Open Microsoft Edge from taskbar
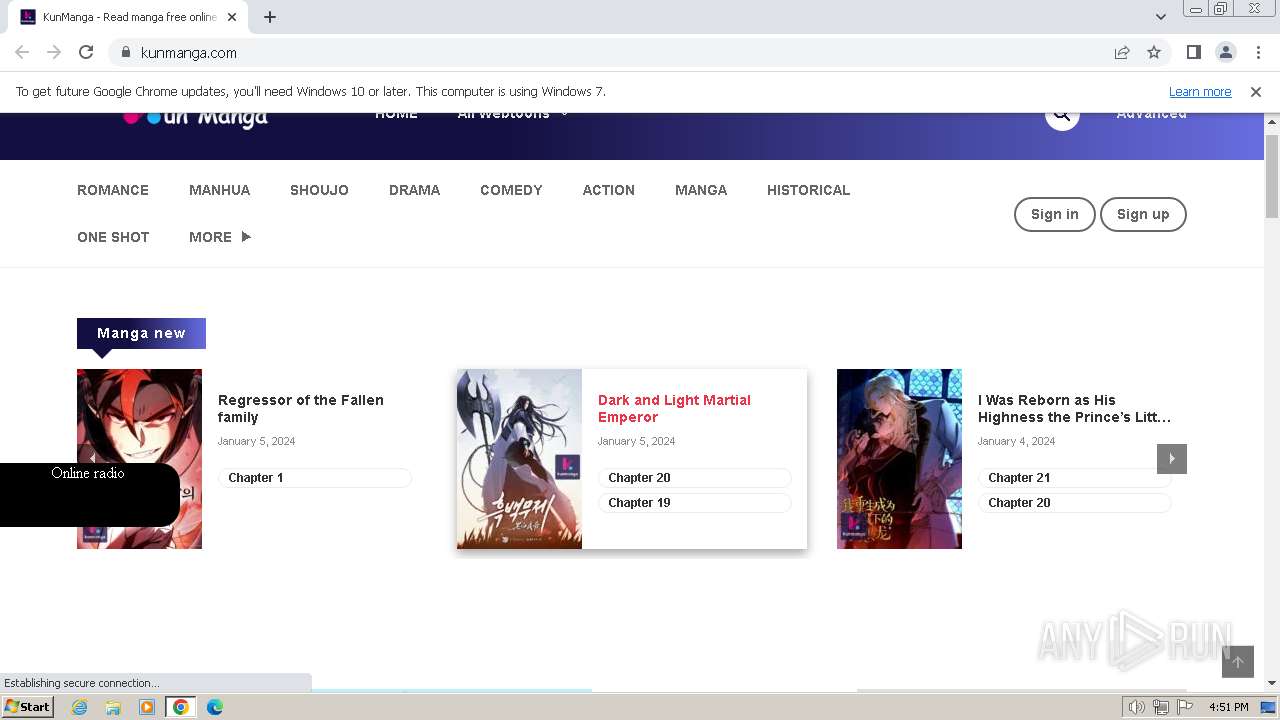 click(x=215, y=707)
